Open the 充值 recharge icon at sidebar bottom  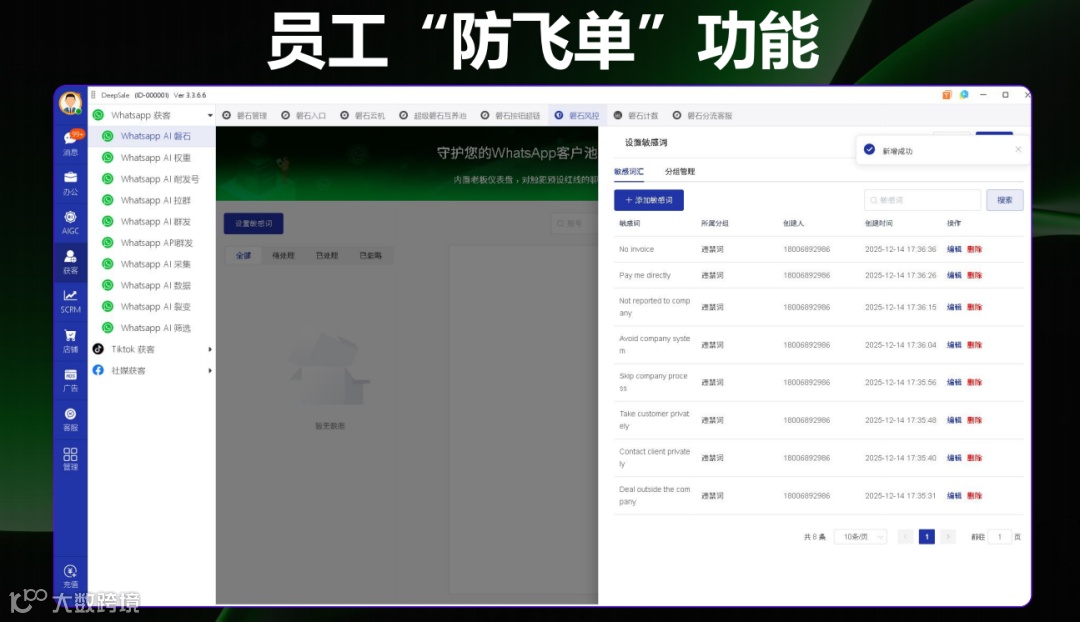click(70, 577)
